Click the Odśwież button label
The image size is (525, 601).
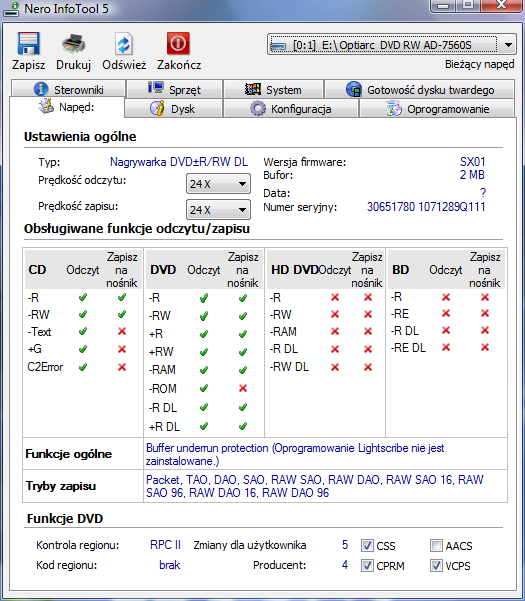[124, 65]
